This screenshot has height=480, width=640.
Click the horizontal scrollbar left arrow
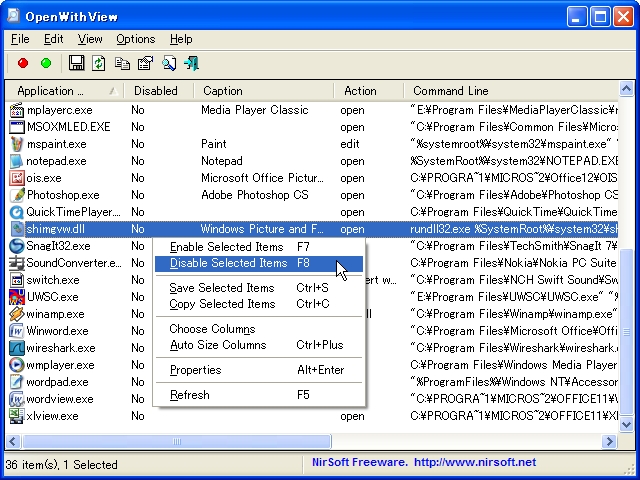coord(13,441)
